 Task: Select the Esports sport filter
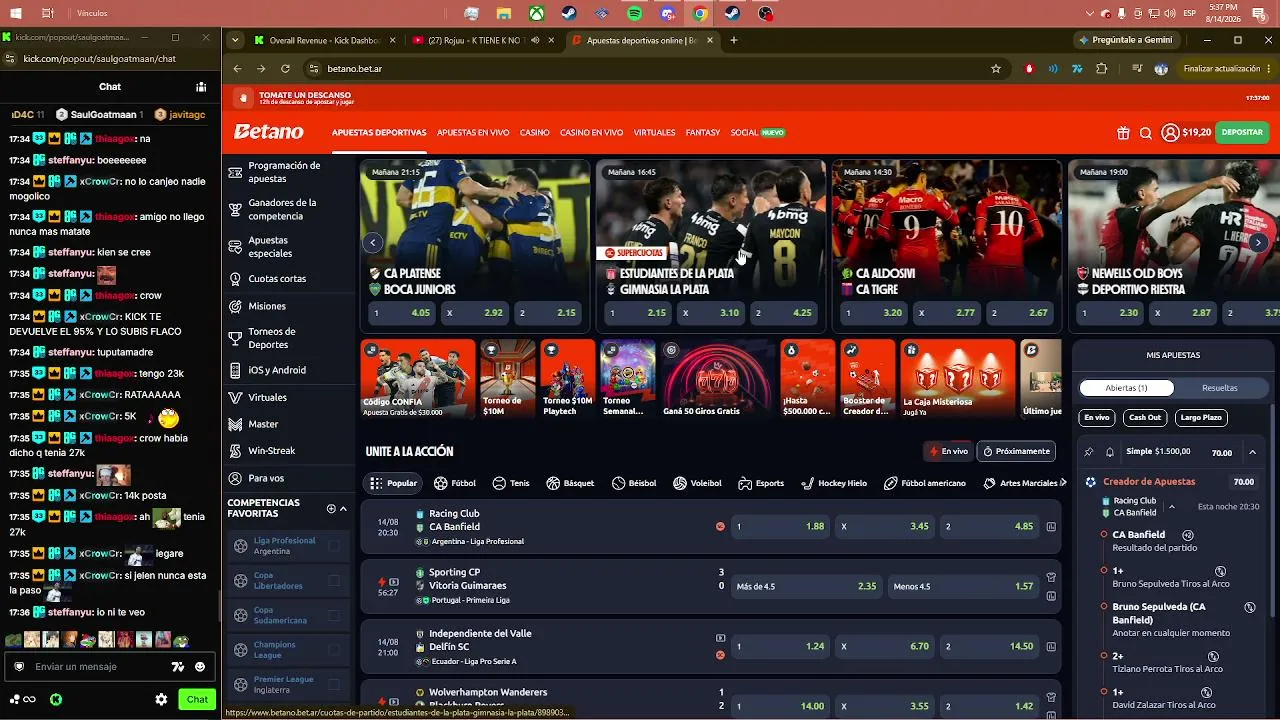(761, 483)
